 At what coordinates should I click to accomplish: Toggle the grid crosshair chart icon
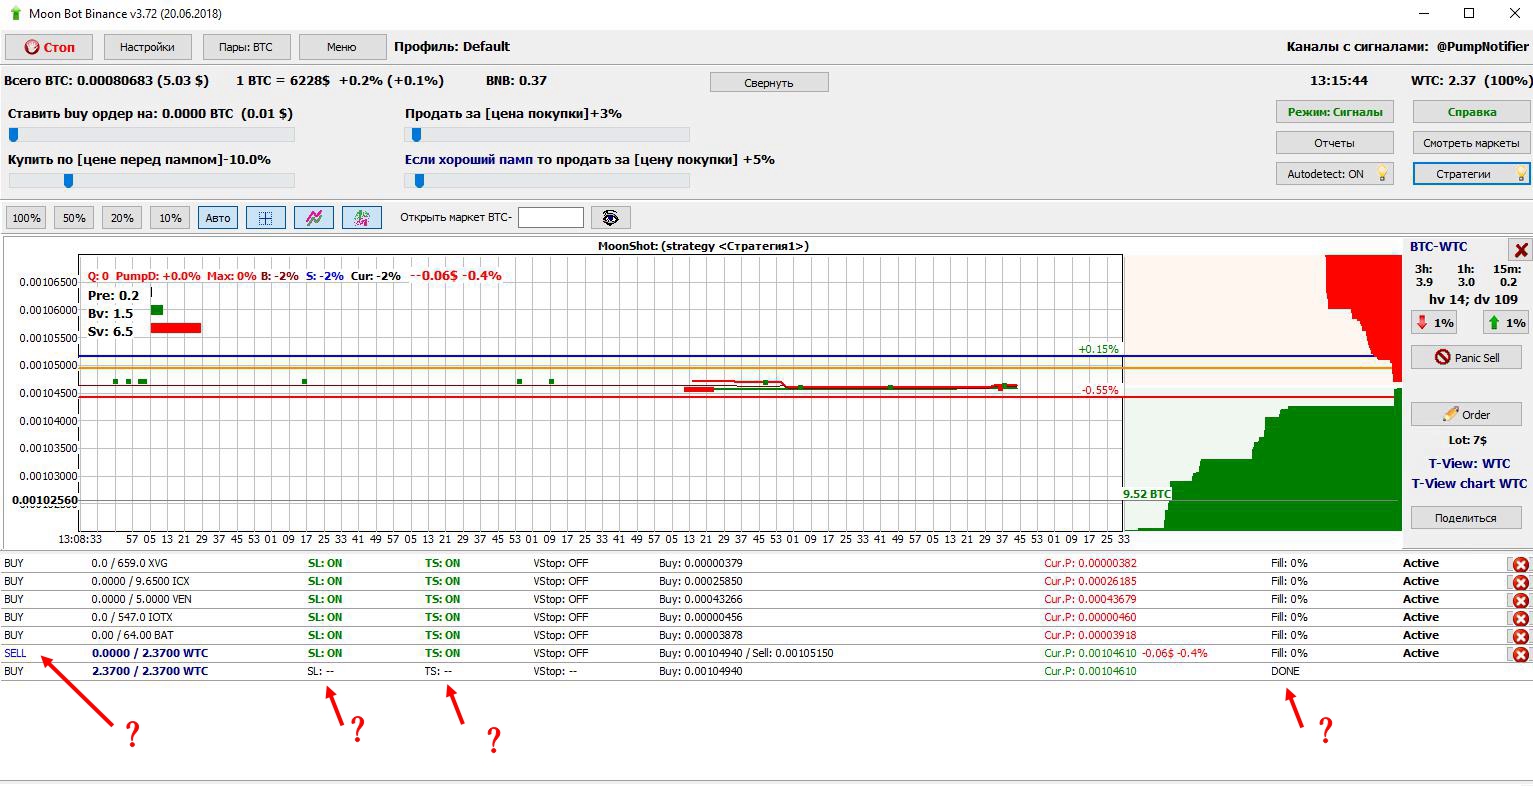click(x=266, y=218)
